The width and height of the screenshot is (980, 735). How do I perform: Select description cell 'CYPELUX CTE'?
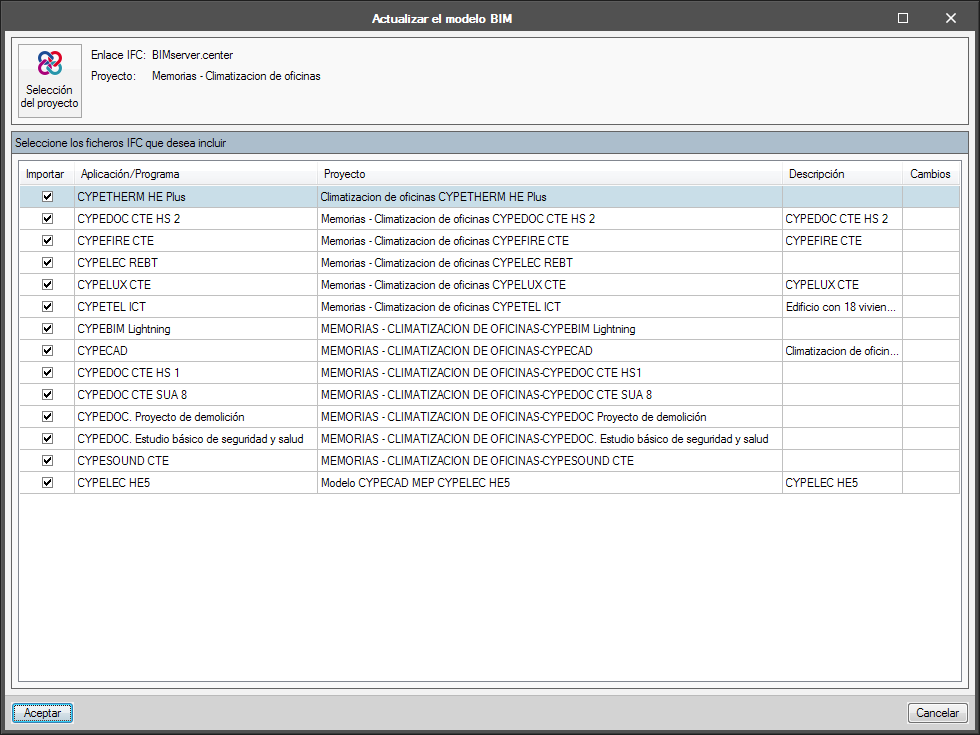click(842, 284)
